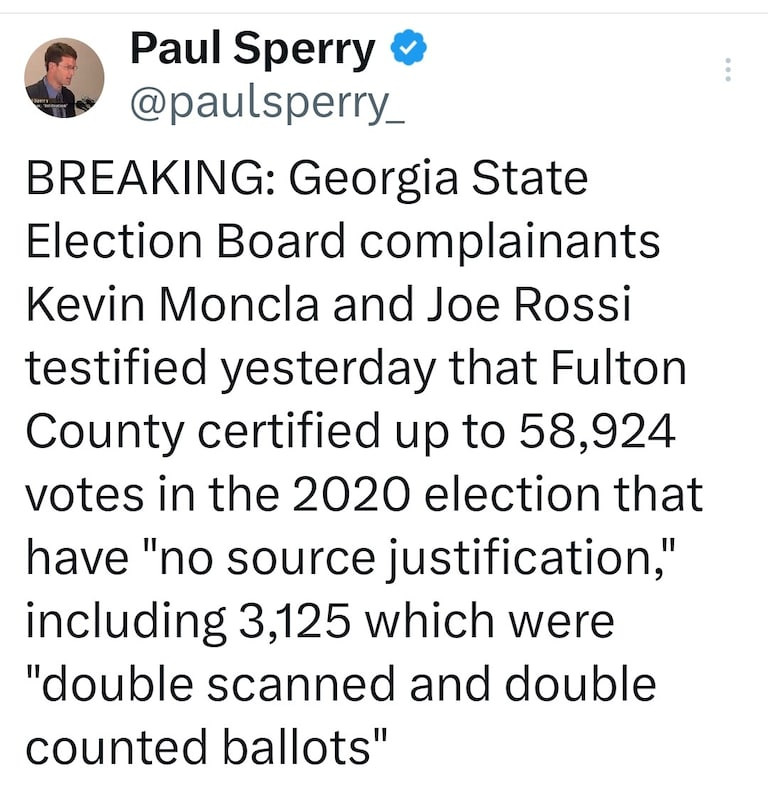Open the three-dot more options menu

(x=728, y=70)
